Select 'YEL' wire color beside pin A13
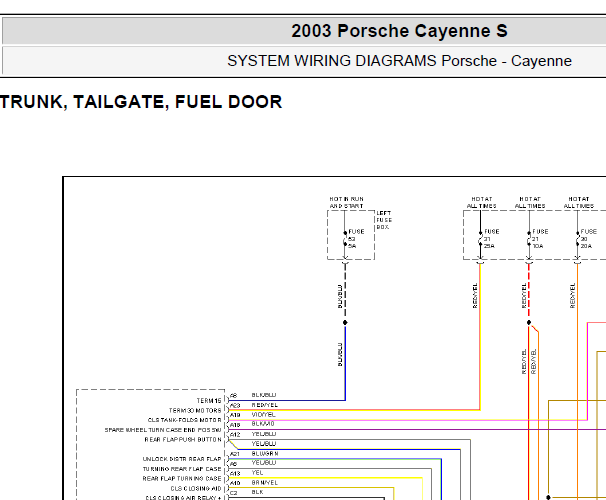606x500 pixels. tap(257, 473)
